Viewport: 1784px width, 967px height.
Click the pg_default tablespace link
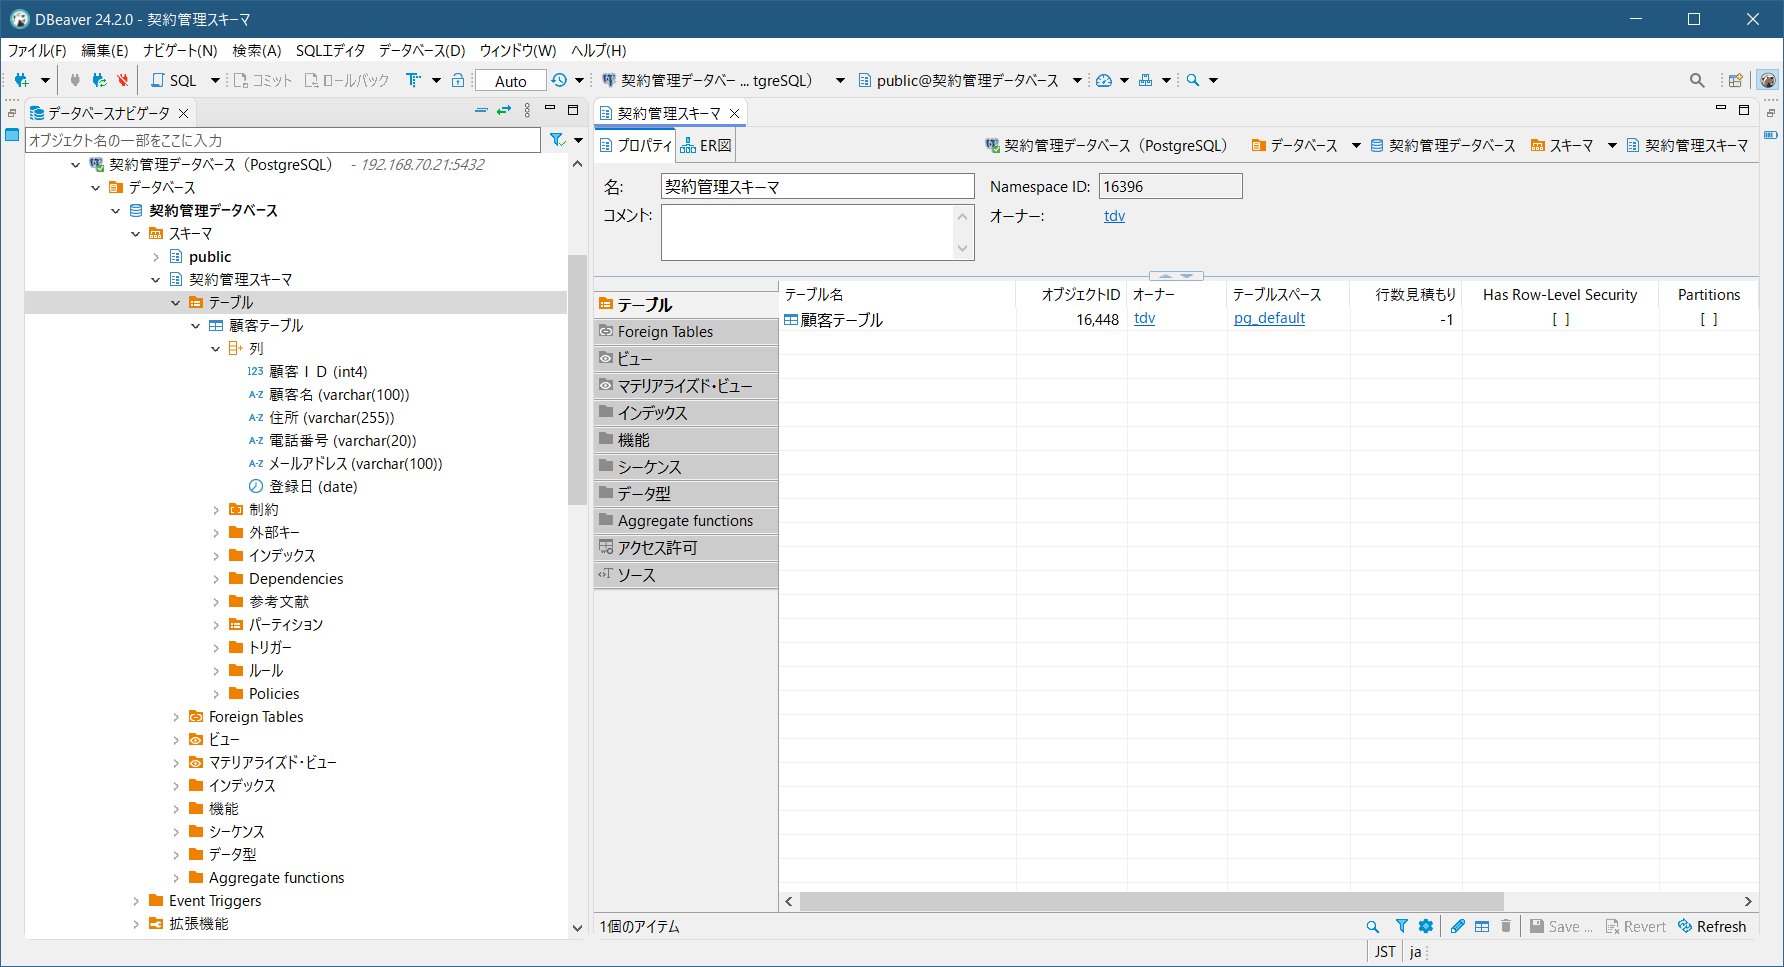tap(1269, 319)
